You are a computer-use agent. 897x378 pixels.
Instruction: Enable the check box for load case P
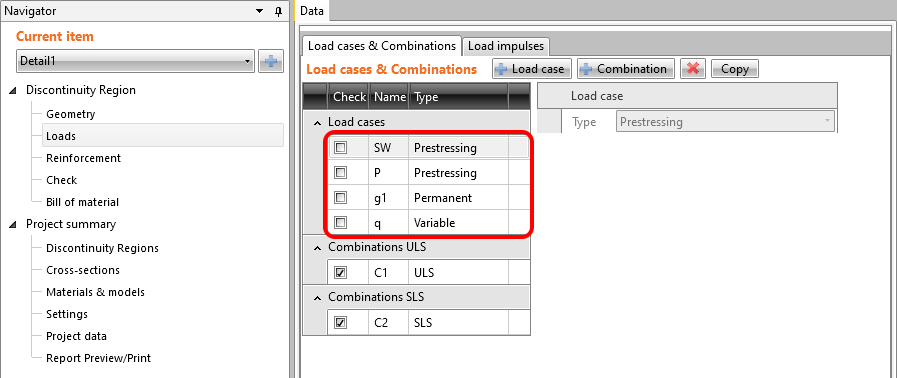(340, 173)
